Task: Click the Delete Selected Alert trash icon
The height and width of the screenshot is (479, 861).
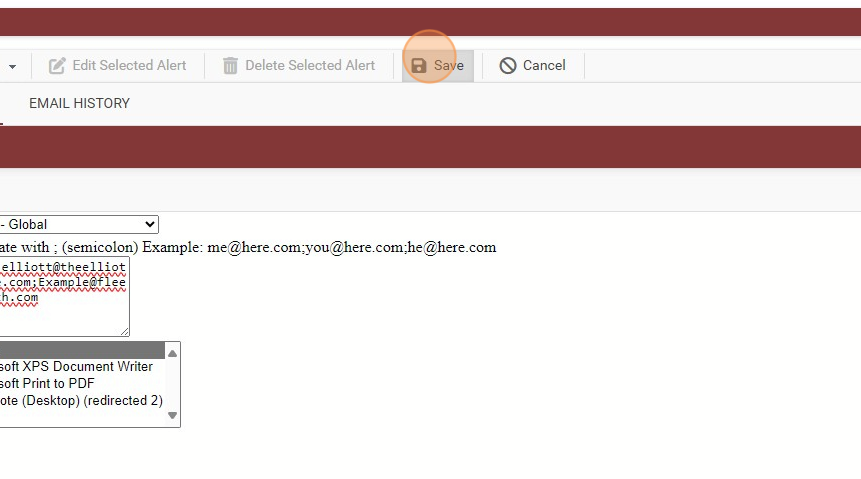Action: pyautogui.click(x=230, y=66)
